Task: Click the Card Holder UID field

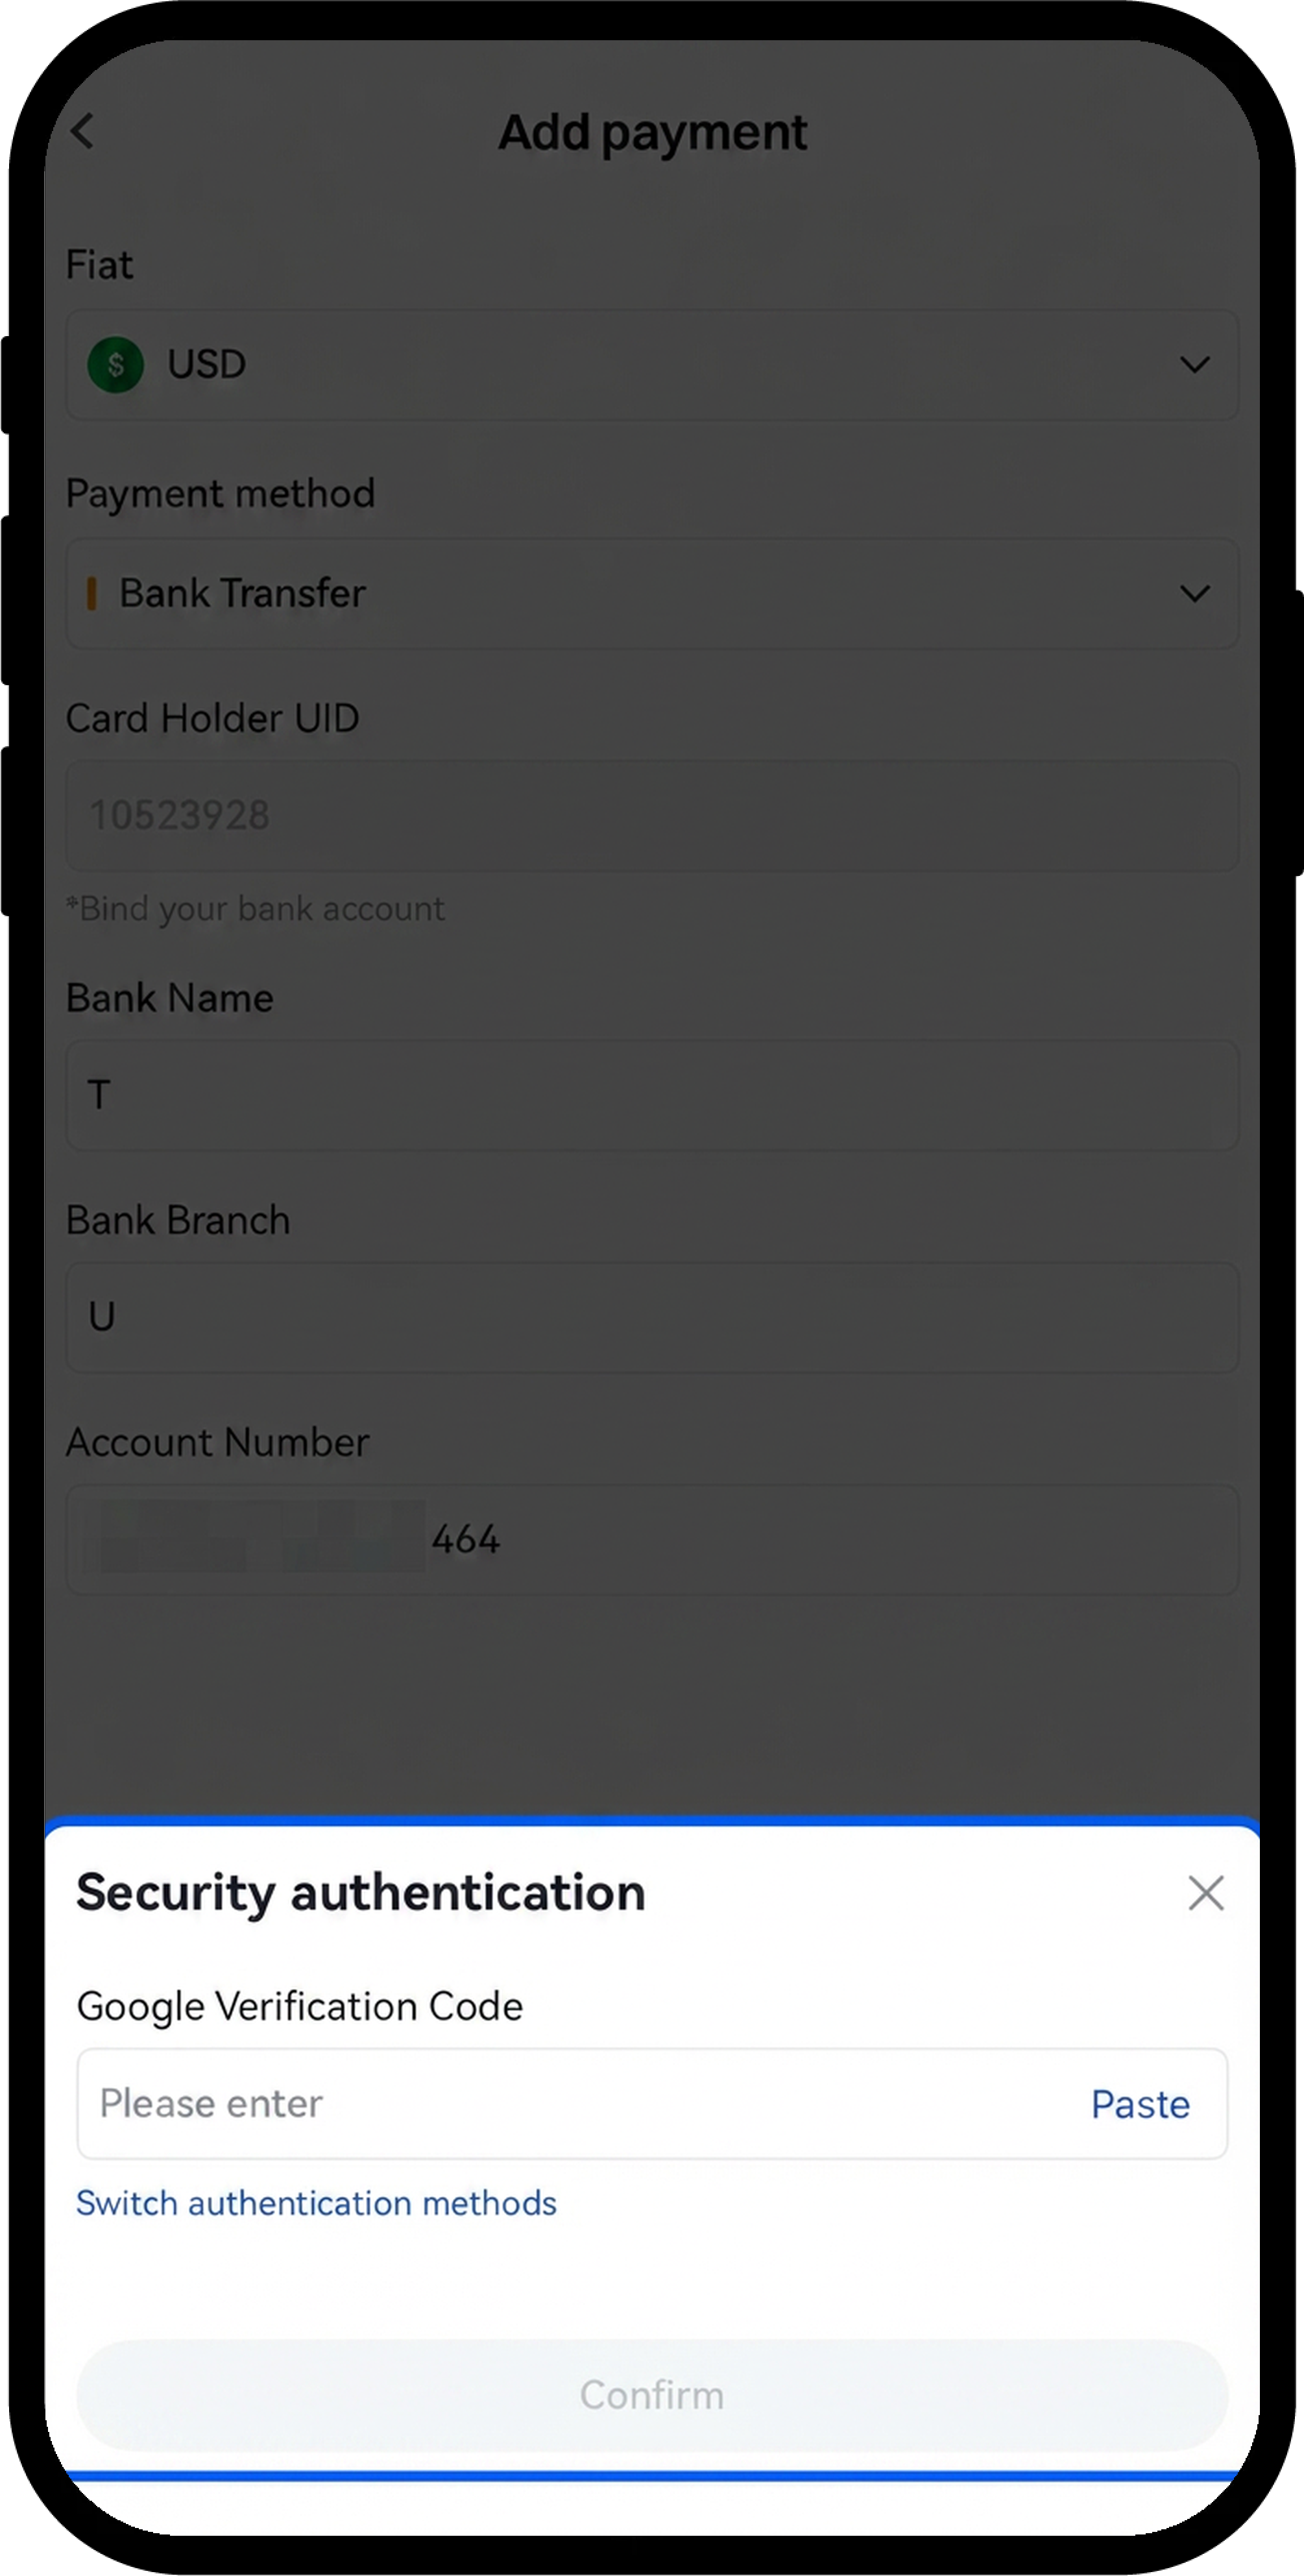Action: (652, 815)
